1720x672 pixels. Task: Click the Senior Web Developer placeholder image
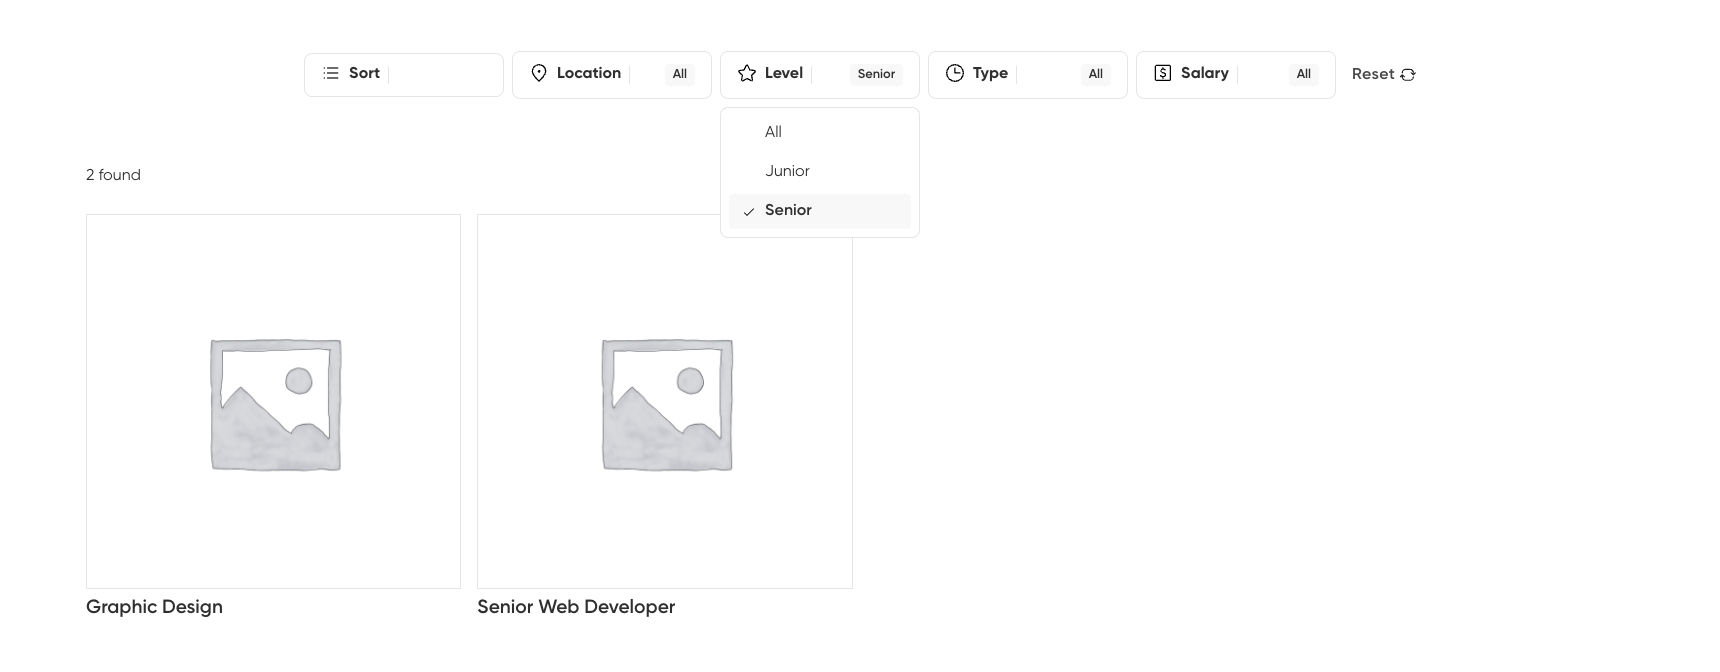click(665, 402)
